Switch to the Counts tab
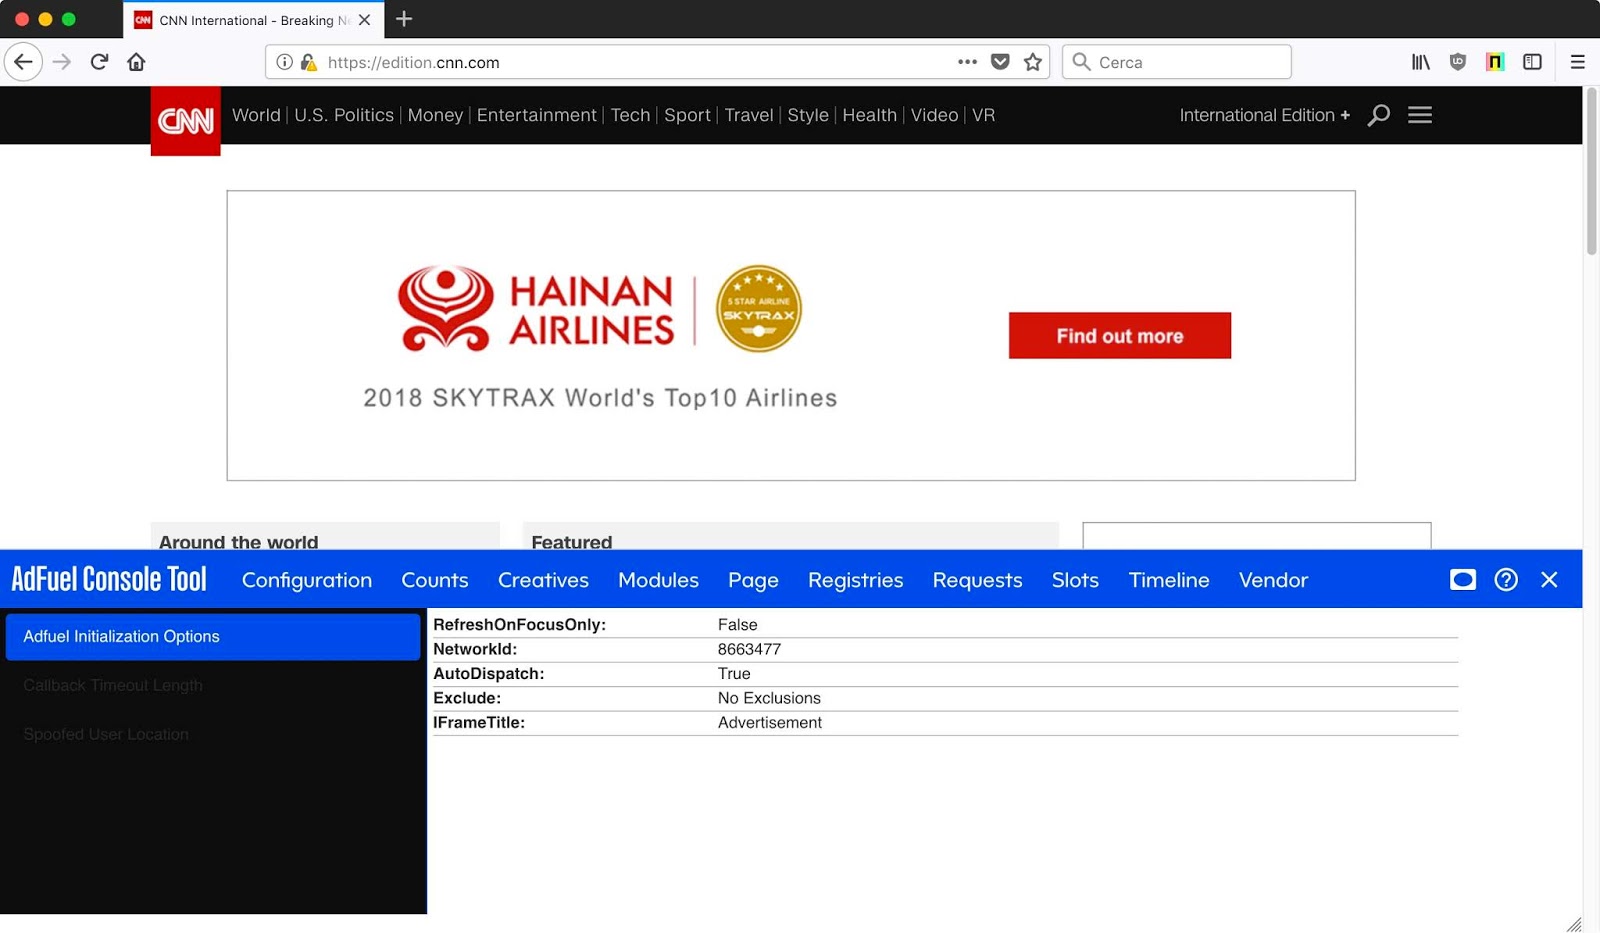 click(435, 580)
